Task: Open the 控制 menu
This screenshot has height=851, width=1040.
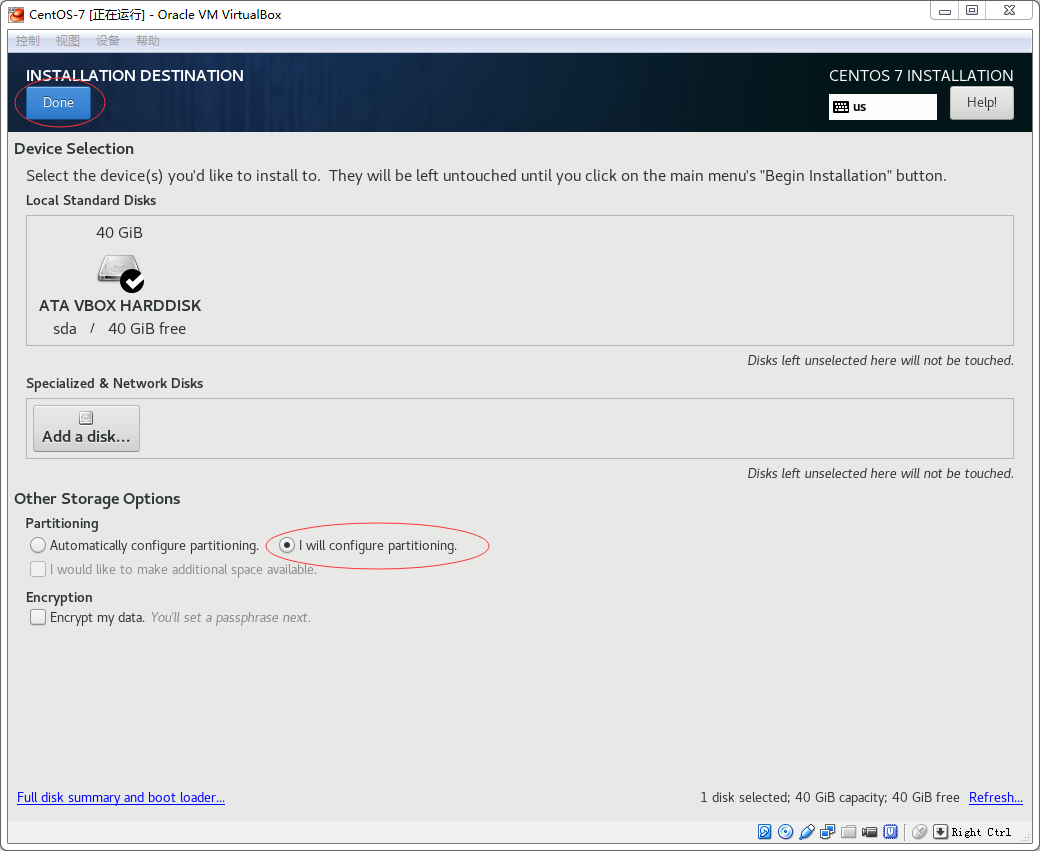Action: point(28,40)
